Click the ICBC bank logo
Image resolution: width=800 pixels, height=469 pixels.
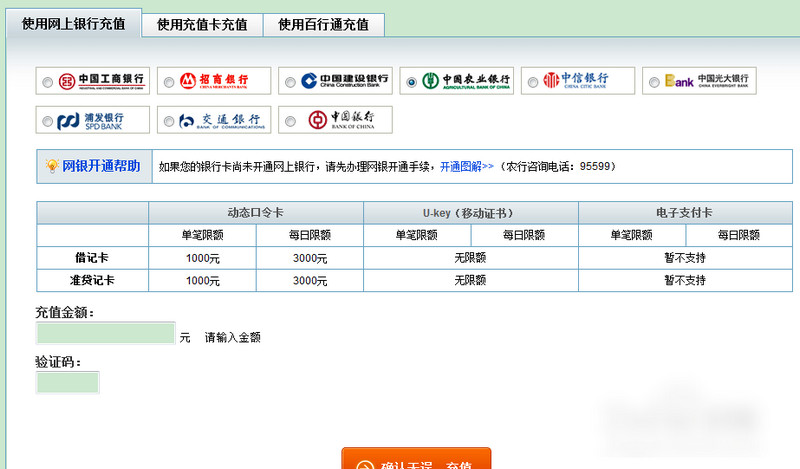[x=101, y=81]
